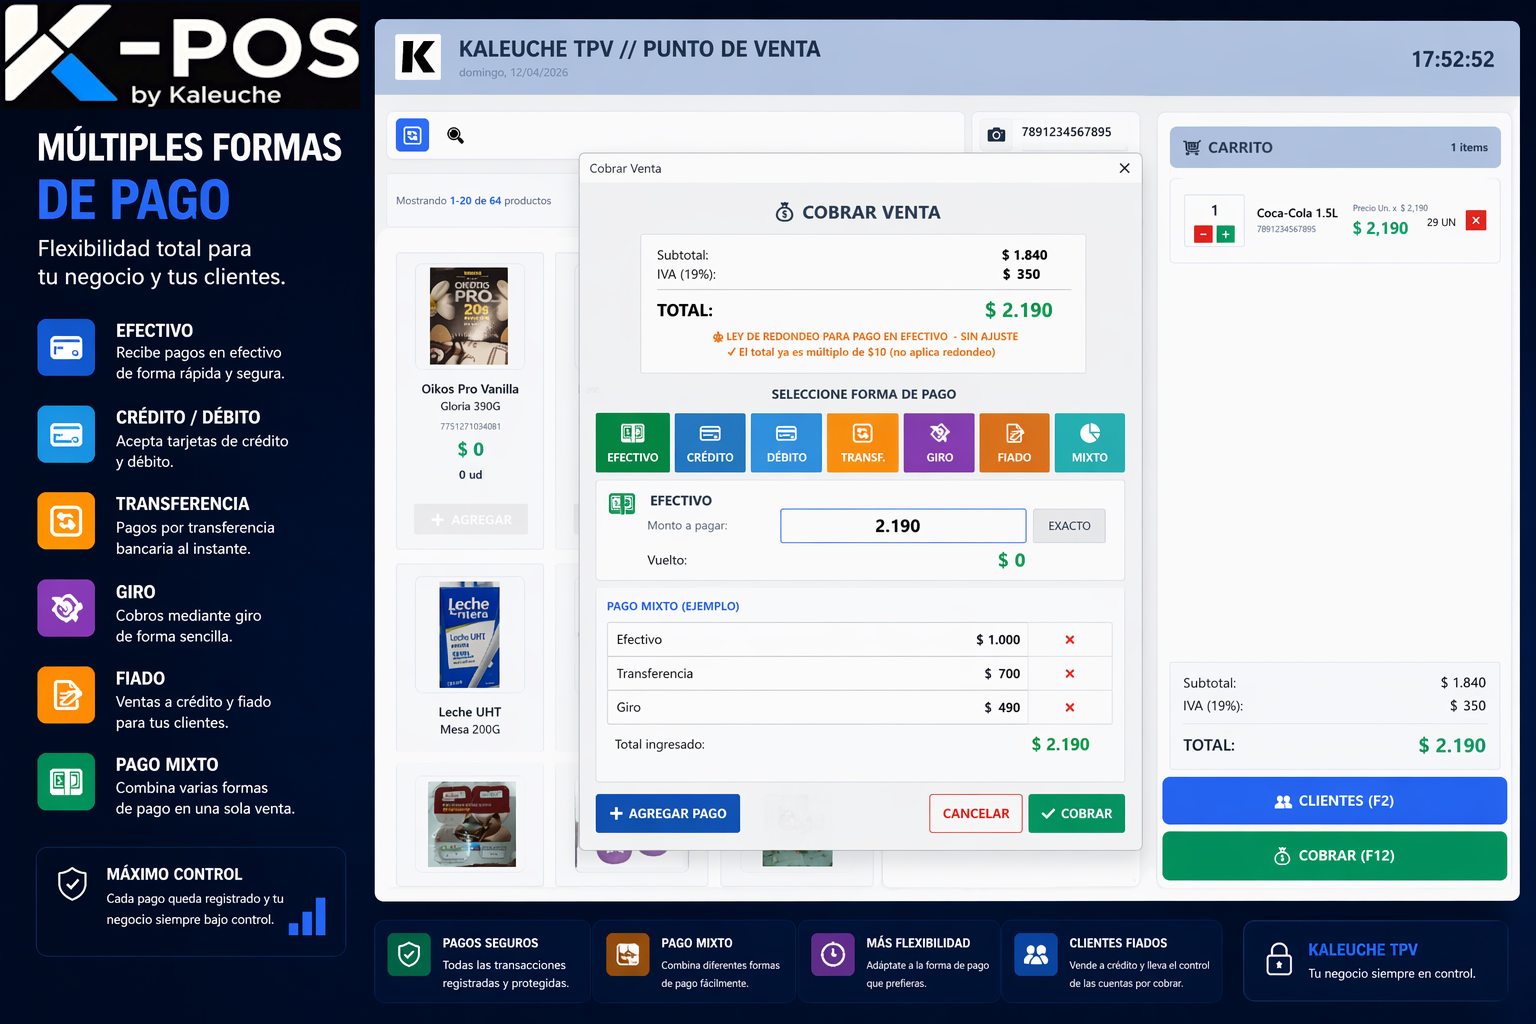Select FIADO payment method
Image resolution: width=1536 pixels, height=1024 pixels.
(1014, 442)
